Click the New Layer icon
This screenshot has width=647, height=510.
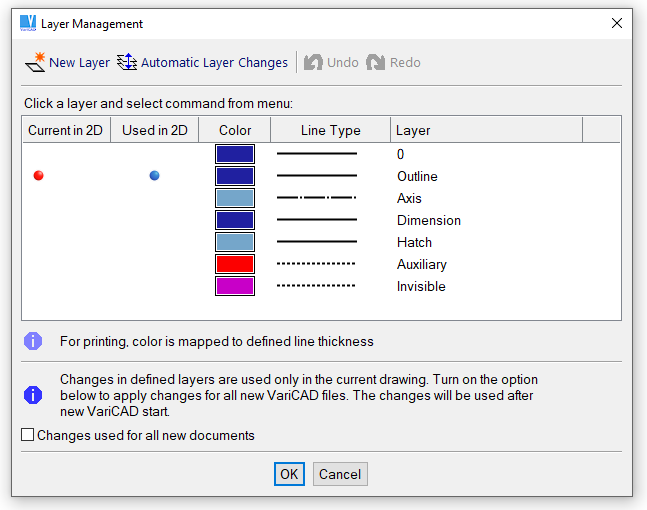coord(35,62)
